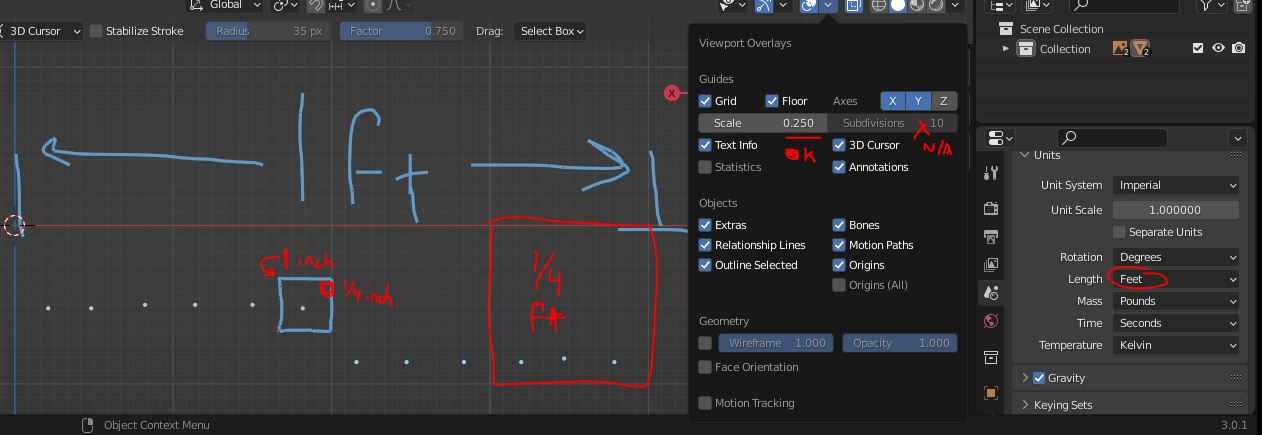Open the Mass dropdown showing Pounds
The height and width of the screenshot is (435, 1262).
(x=1176, y=301)
